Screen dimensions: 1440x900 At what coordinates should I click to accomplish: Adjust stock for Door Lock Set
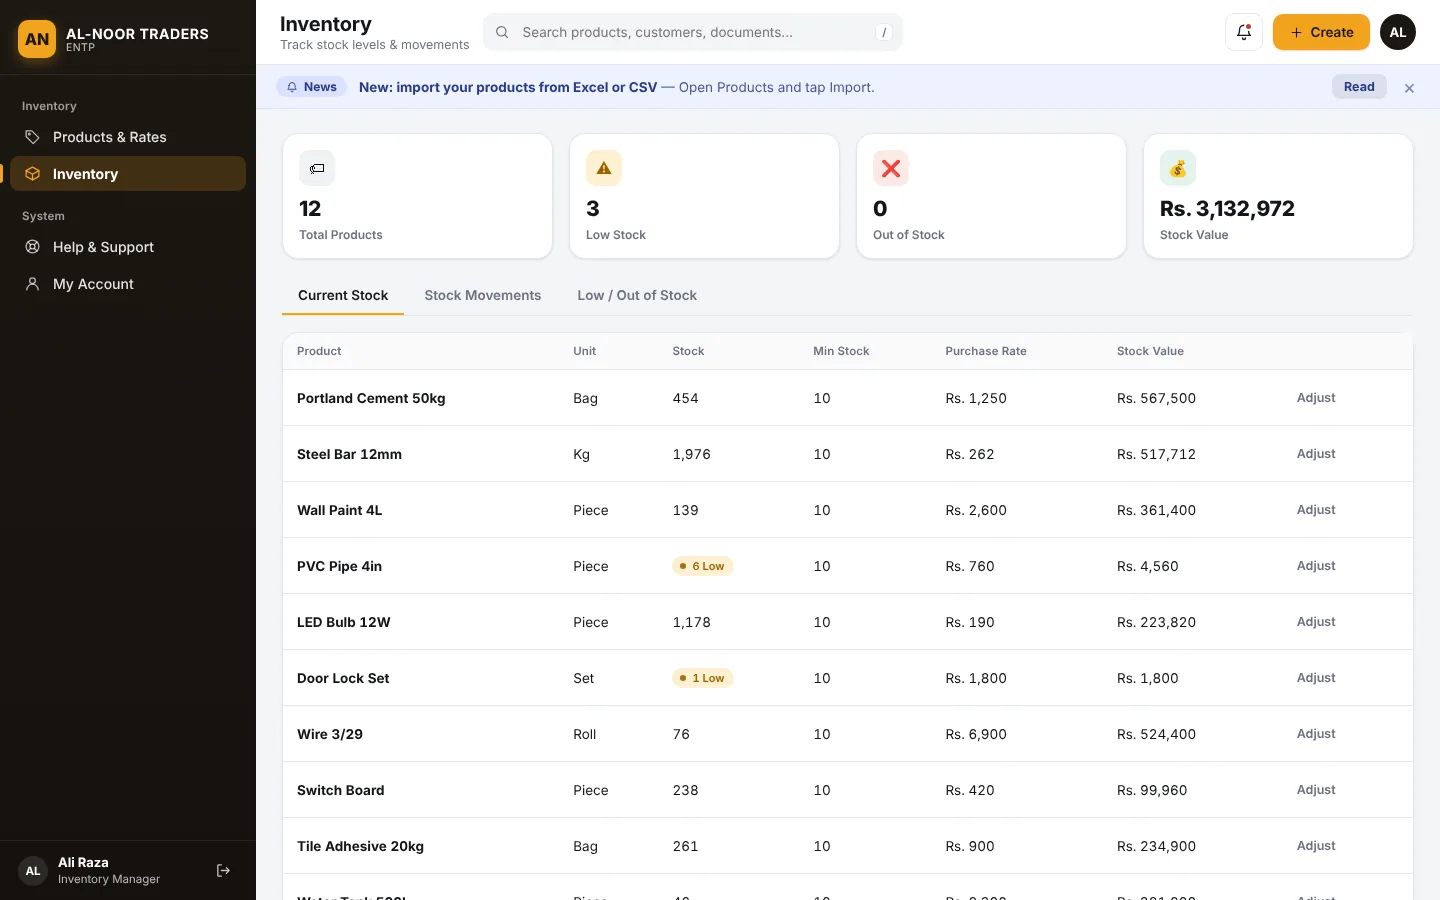(1316, 678)
